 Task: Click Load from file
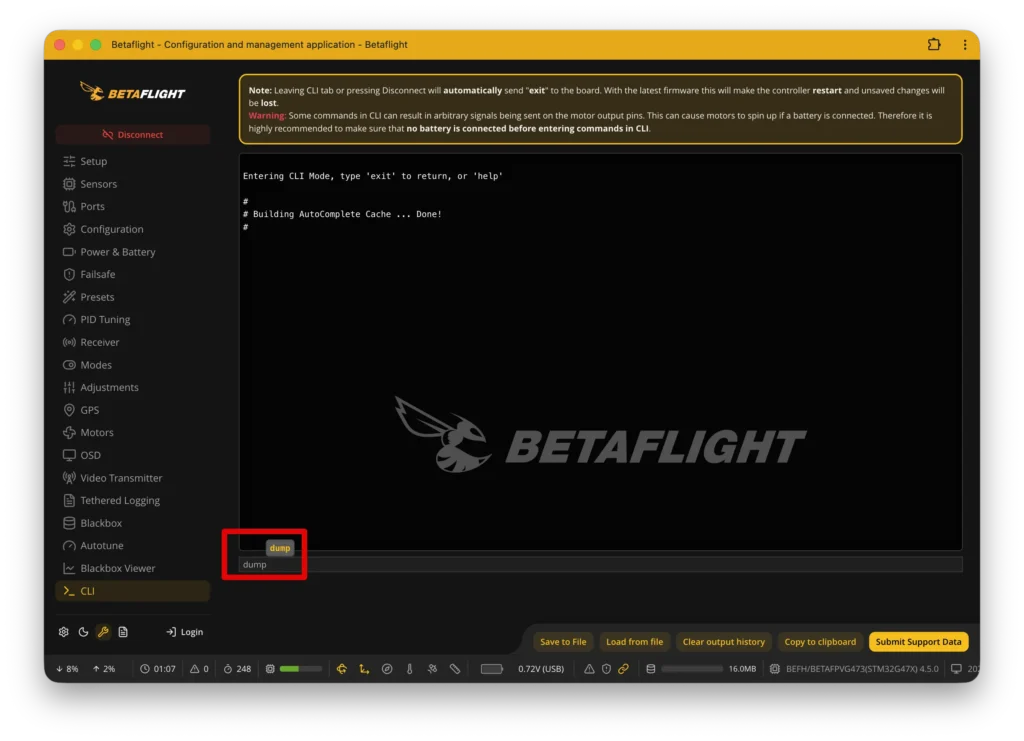(634, 642)
